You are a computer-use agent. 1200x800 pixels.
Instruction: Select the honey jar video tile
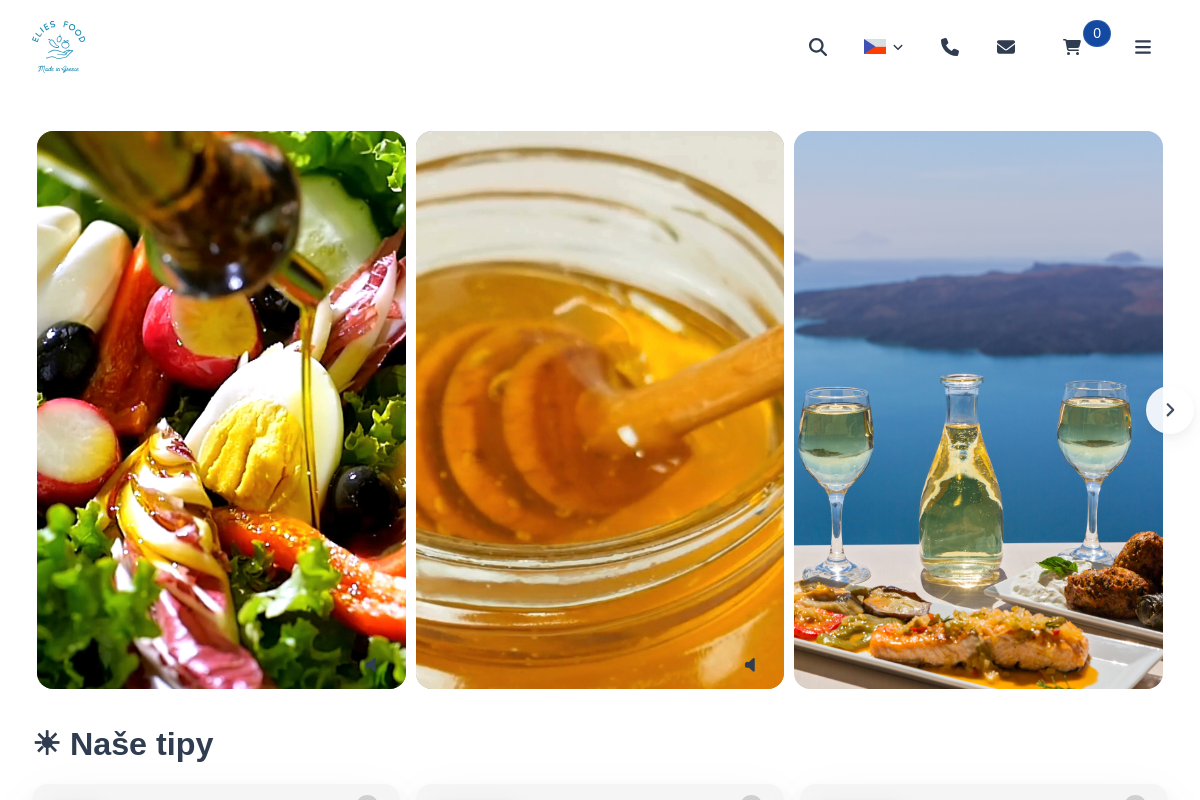(600, 410)
